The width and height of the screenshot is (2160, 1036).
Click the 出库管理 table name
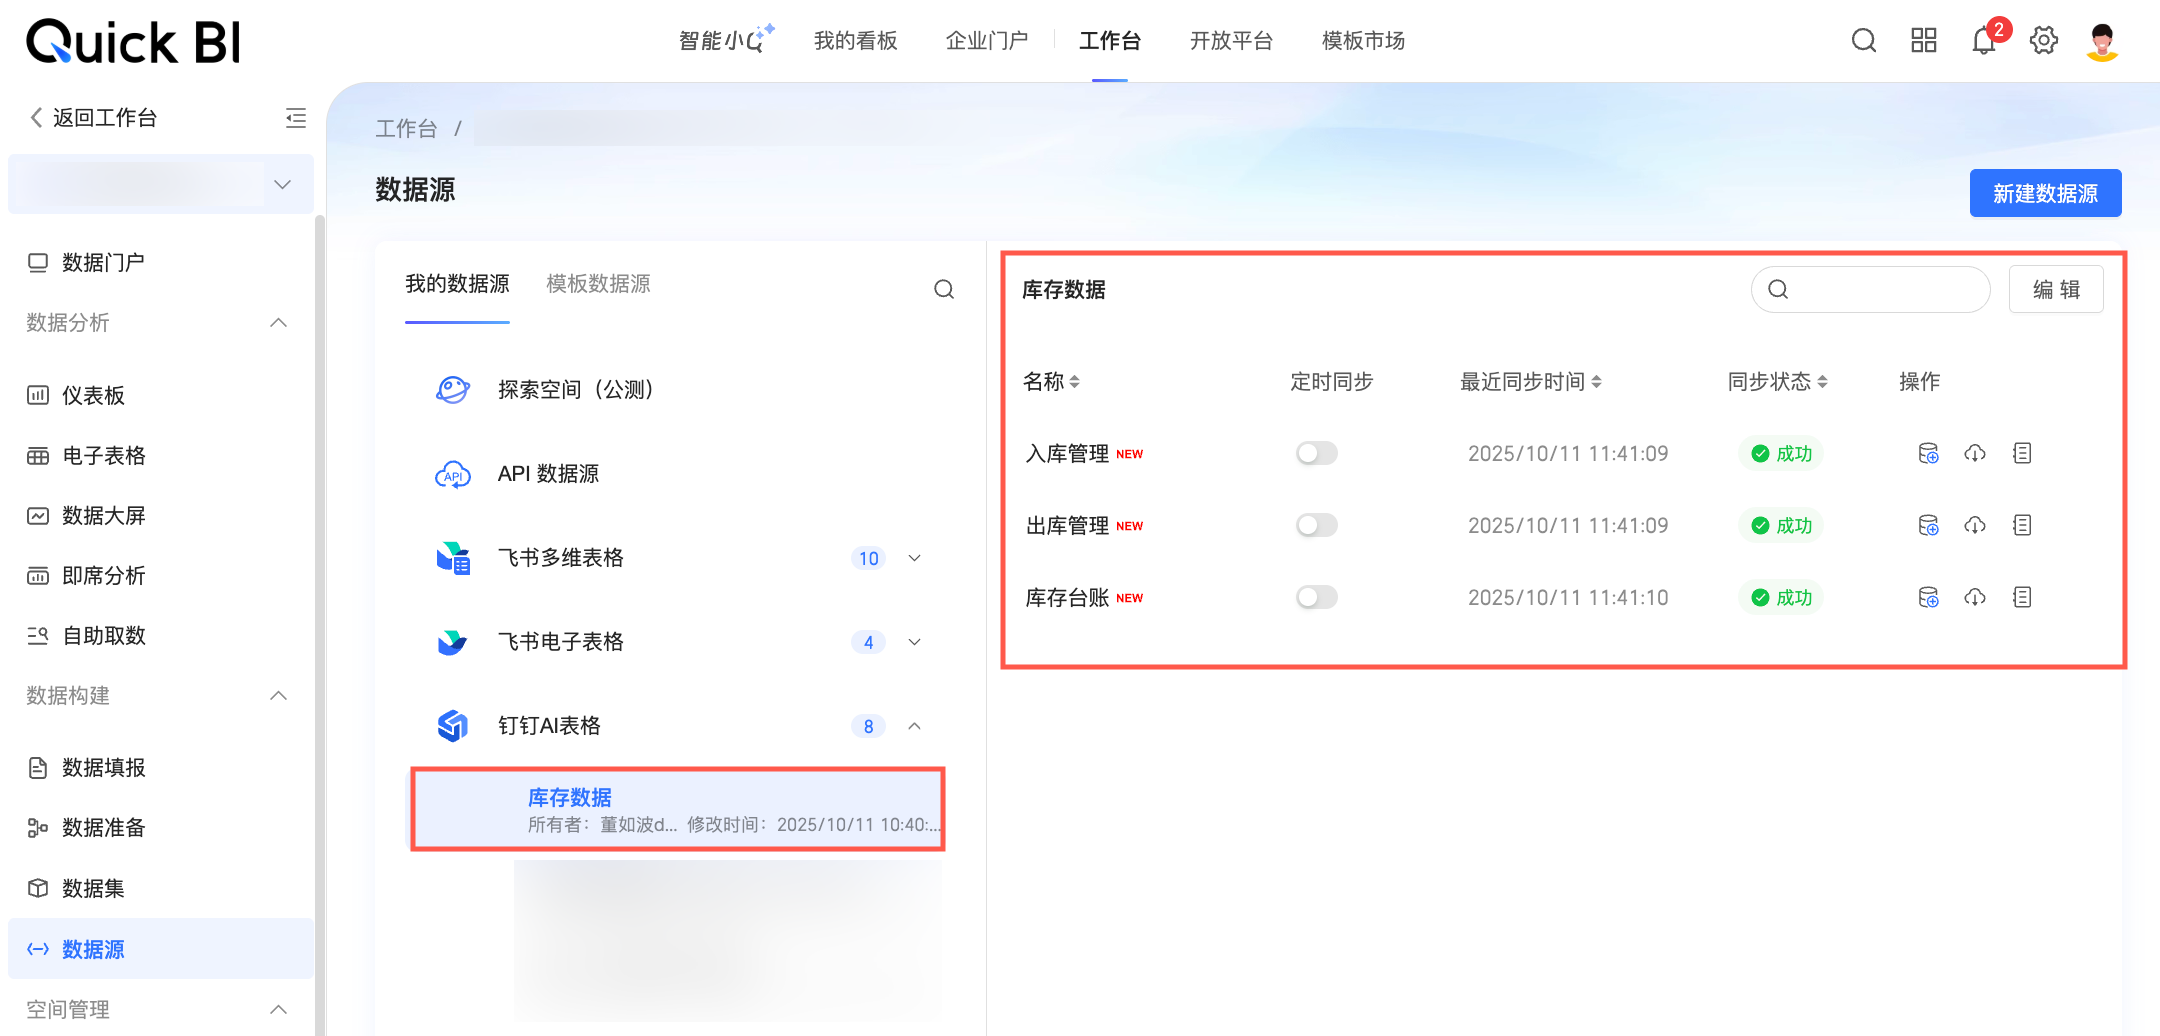[x=1067, y=525]
